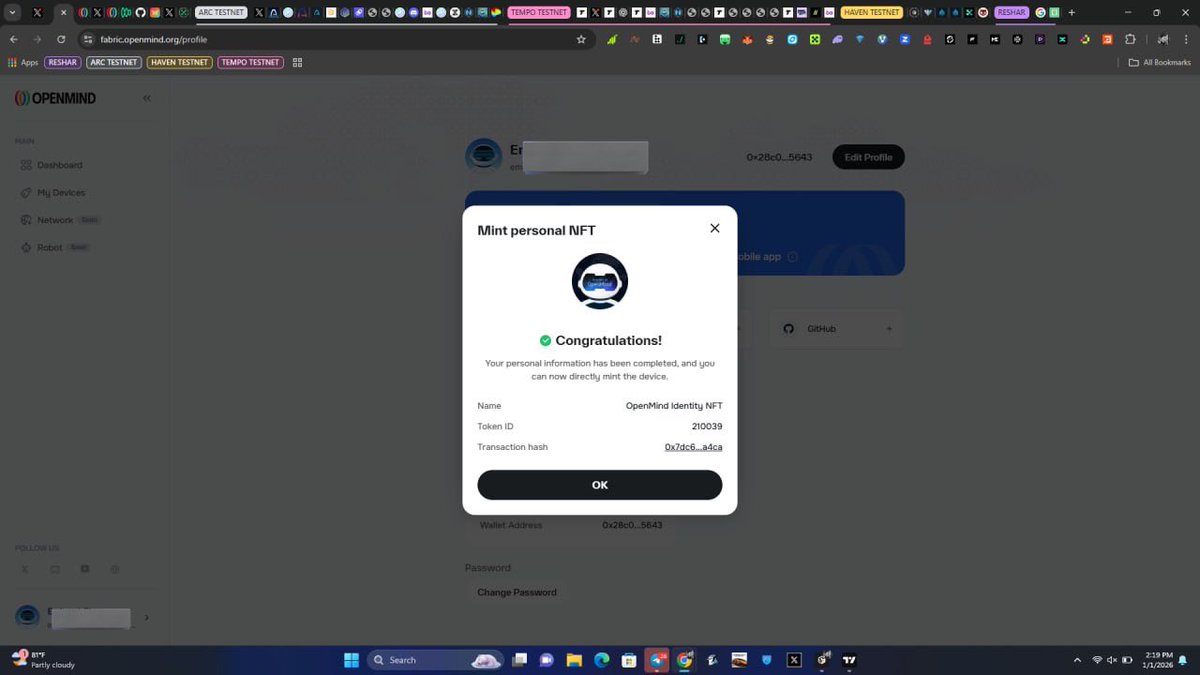1200x675 pixels.
Task: Click the NFT avatar image in the dialog
Action: tap(600, 281)
